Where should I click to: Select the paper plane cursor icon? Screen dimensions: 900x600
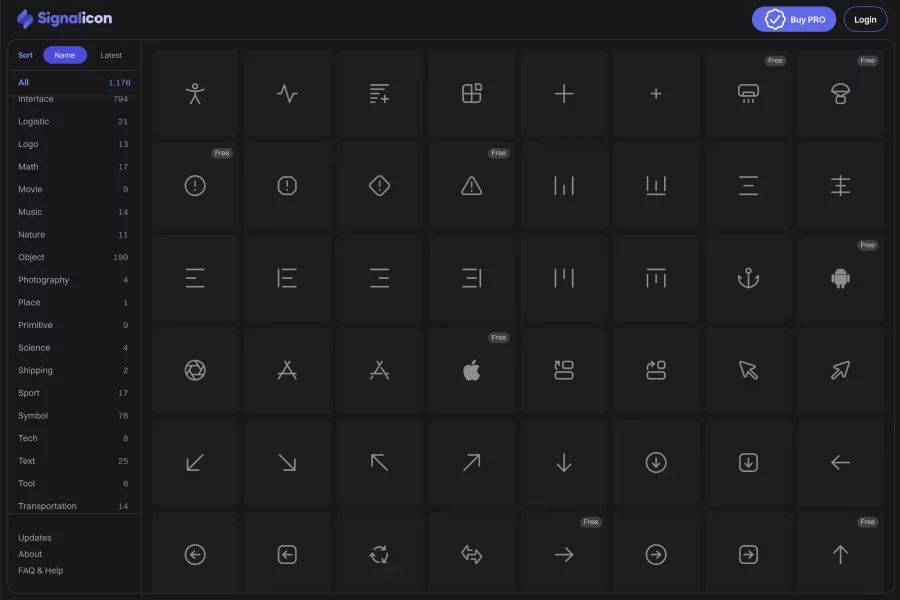tap(840, 371)
